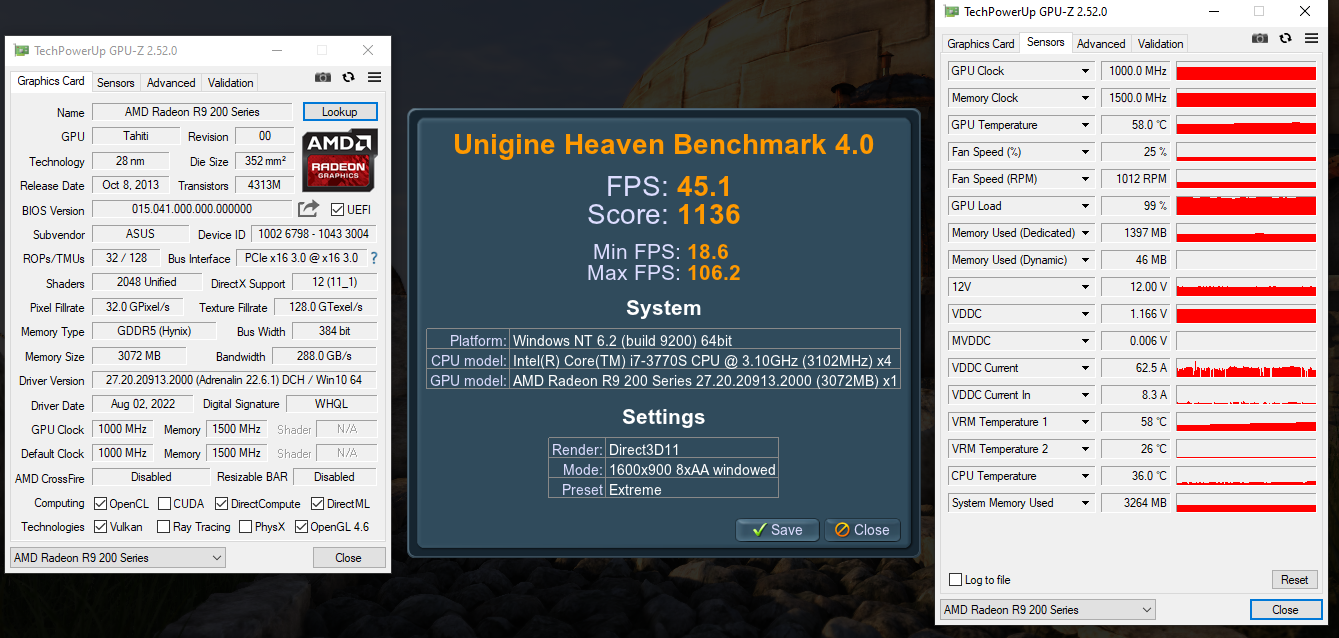This screenshot has height=638, width=1339.
Task: Click the AMD Radeon Graphics logo
Action: [340, 159]
